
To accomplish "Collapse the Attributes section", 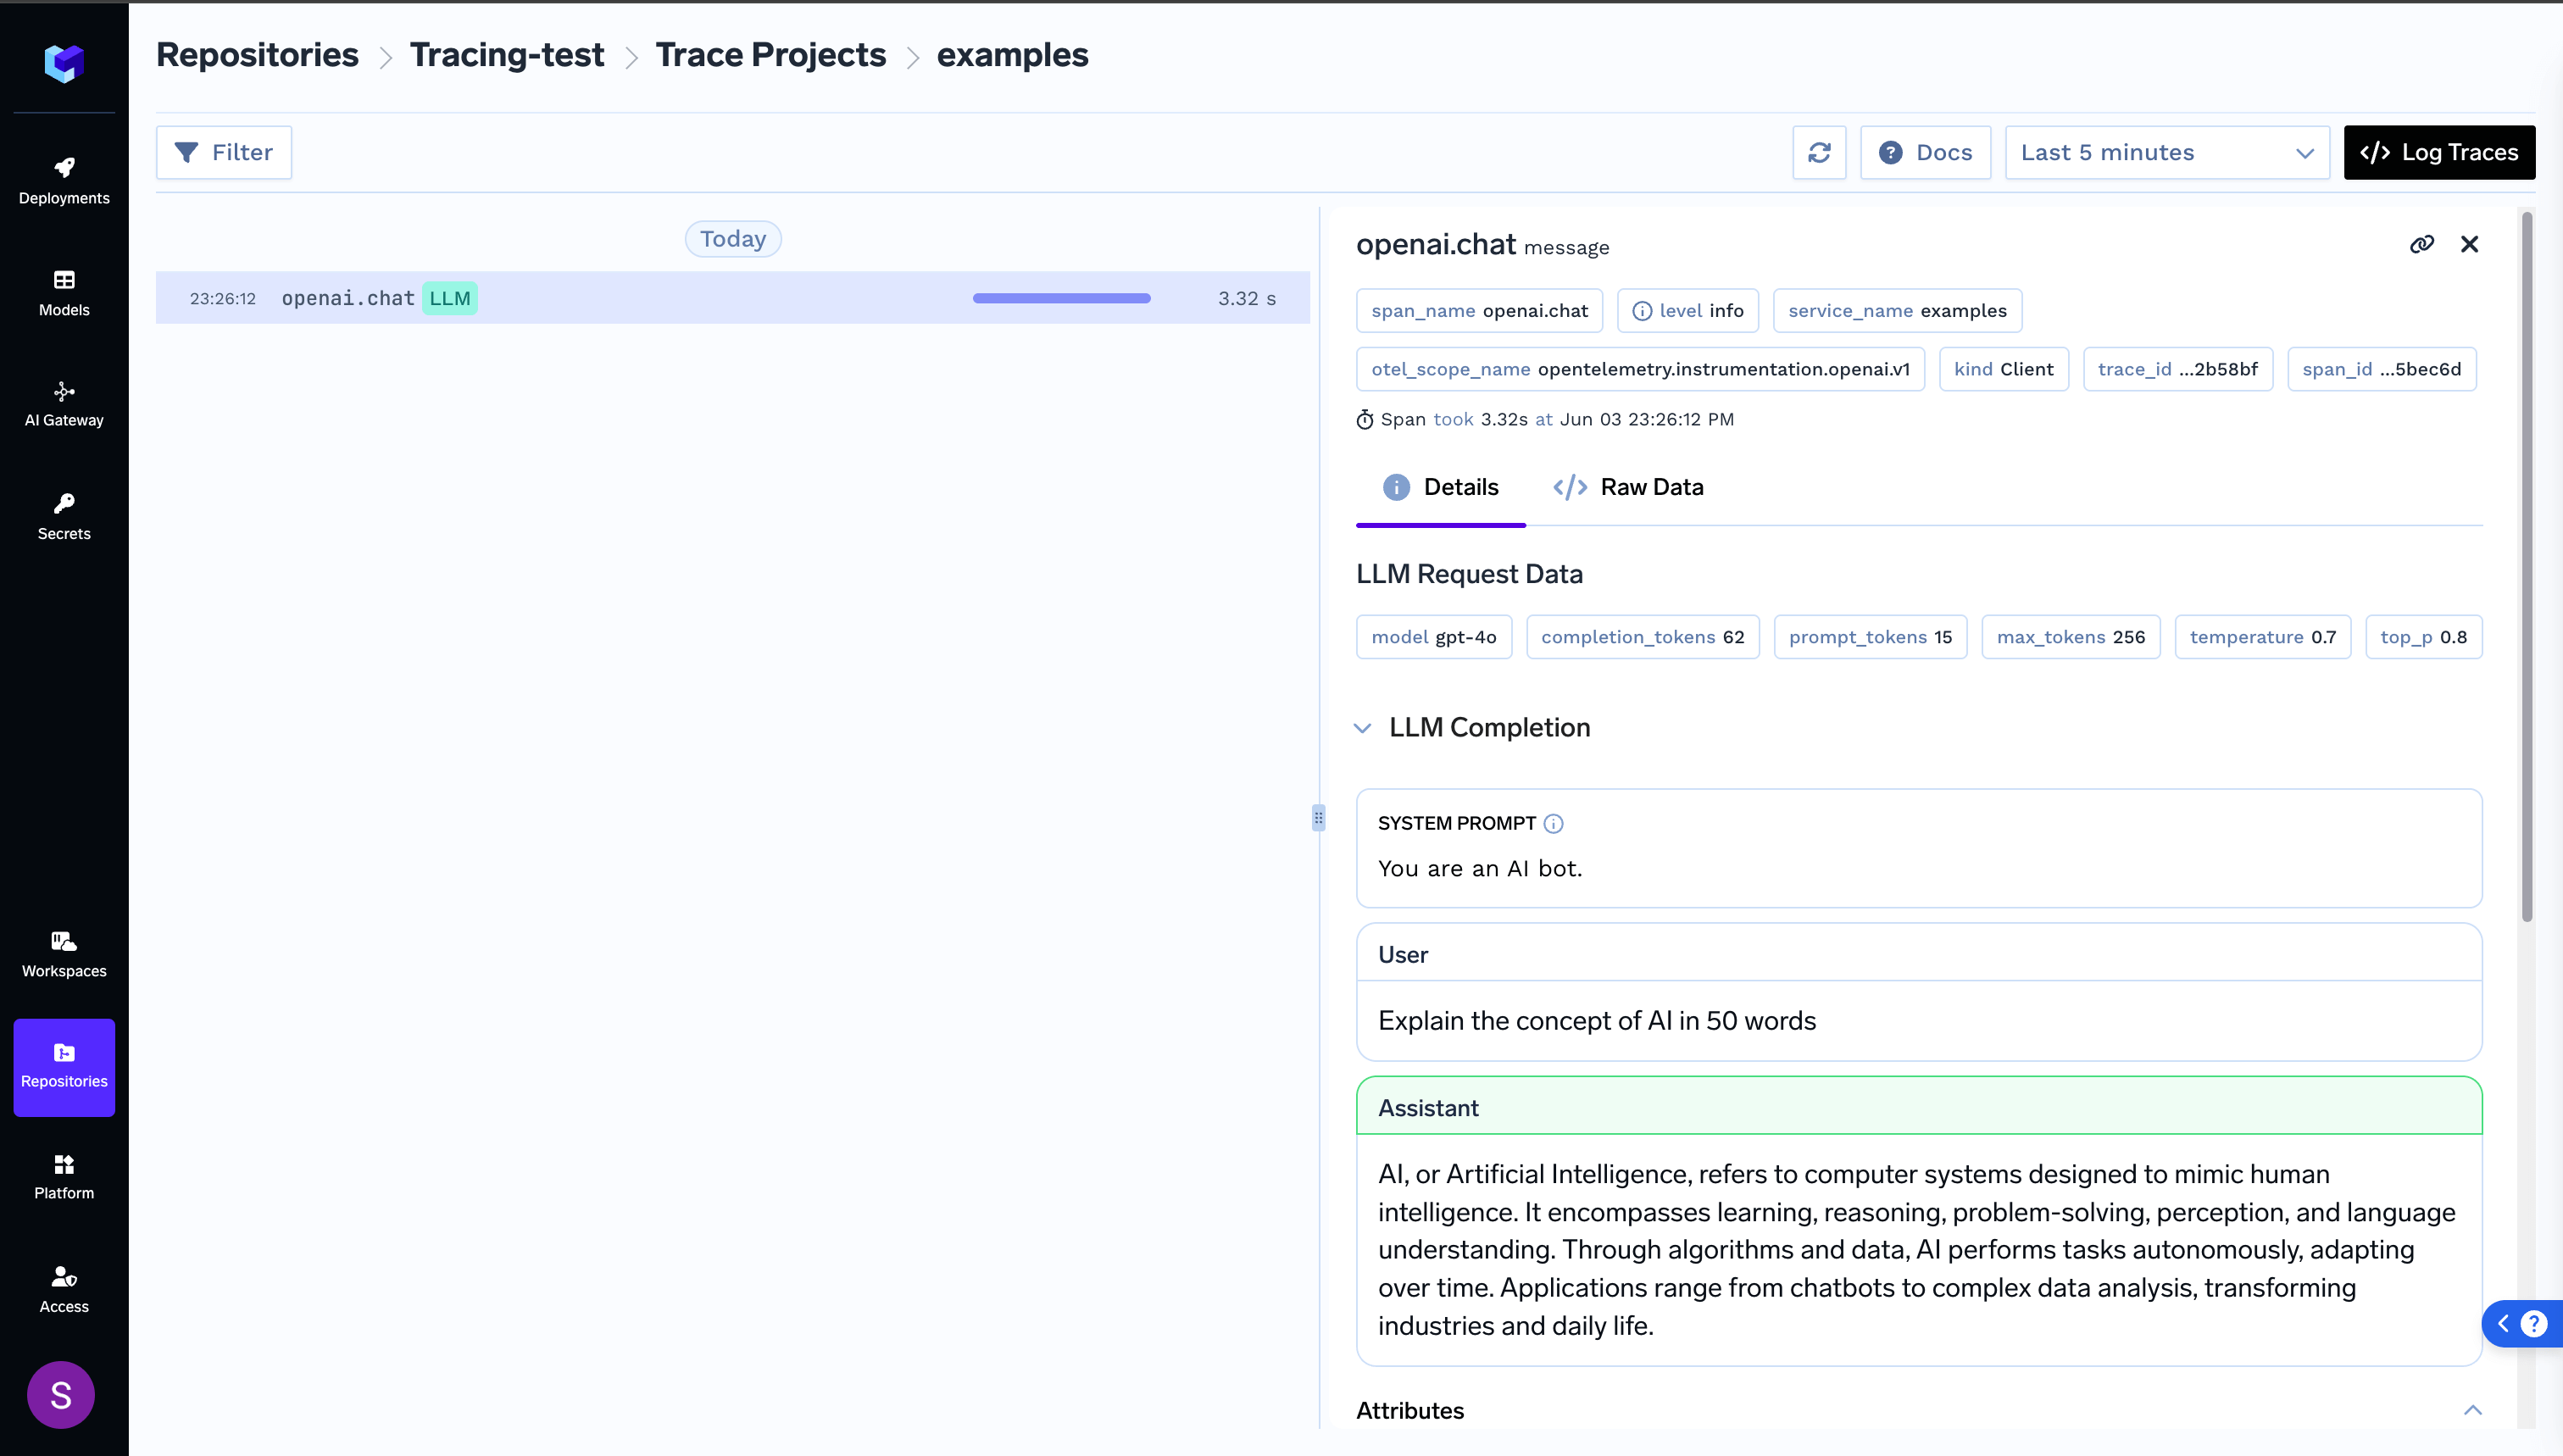I will coord(2472,1410).
